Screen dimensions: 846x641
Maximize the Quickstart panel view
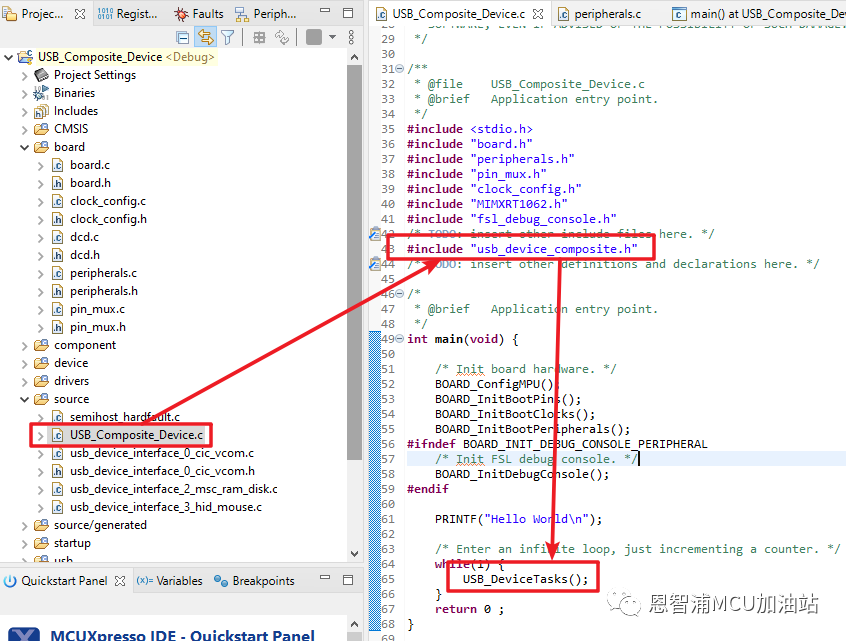348,580
